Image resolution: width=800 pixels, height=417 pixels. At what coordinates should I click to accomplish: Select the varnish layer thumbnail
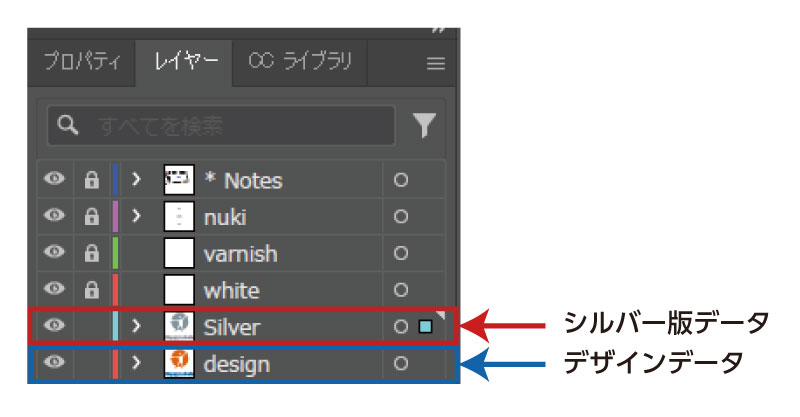(179, 253)
